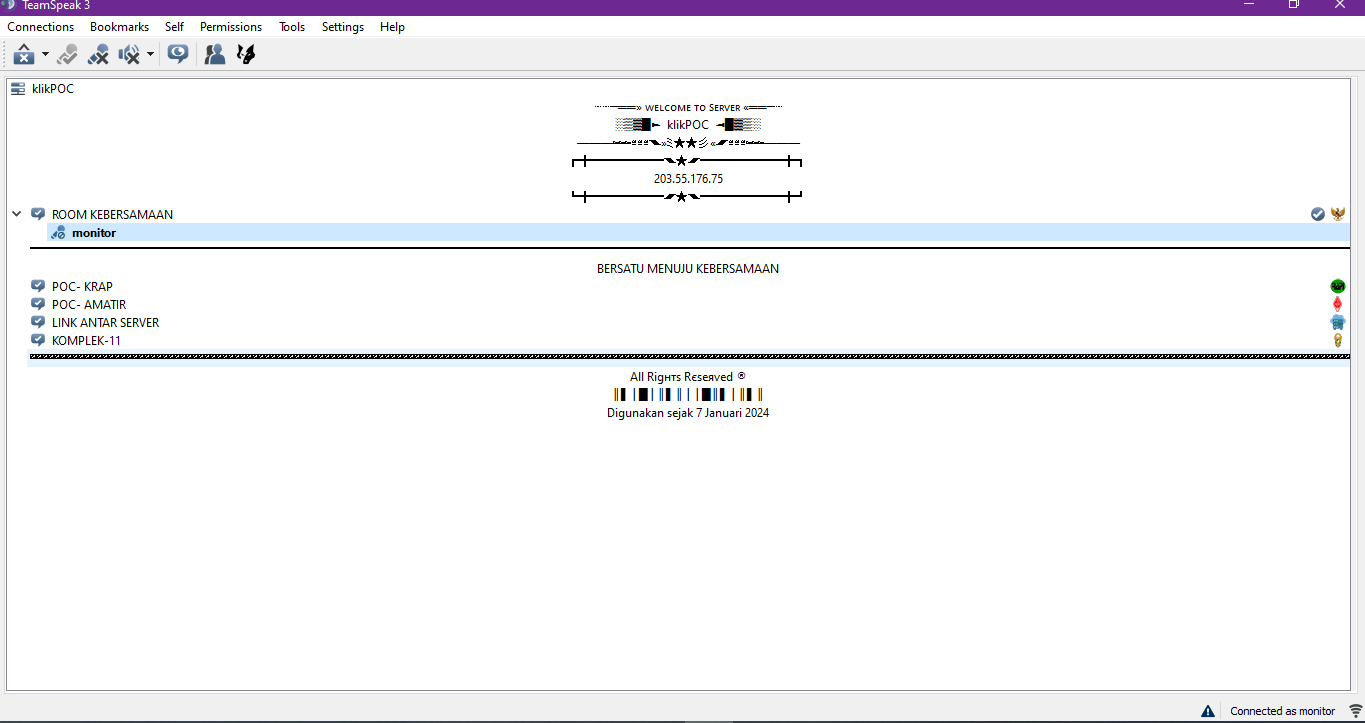Click the warning triangle in status bar
Viewport: 1365px width, 723px height.
pos(1208,711)
